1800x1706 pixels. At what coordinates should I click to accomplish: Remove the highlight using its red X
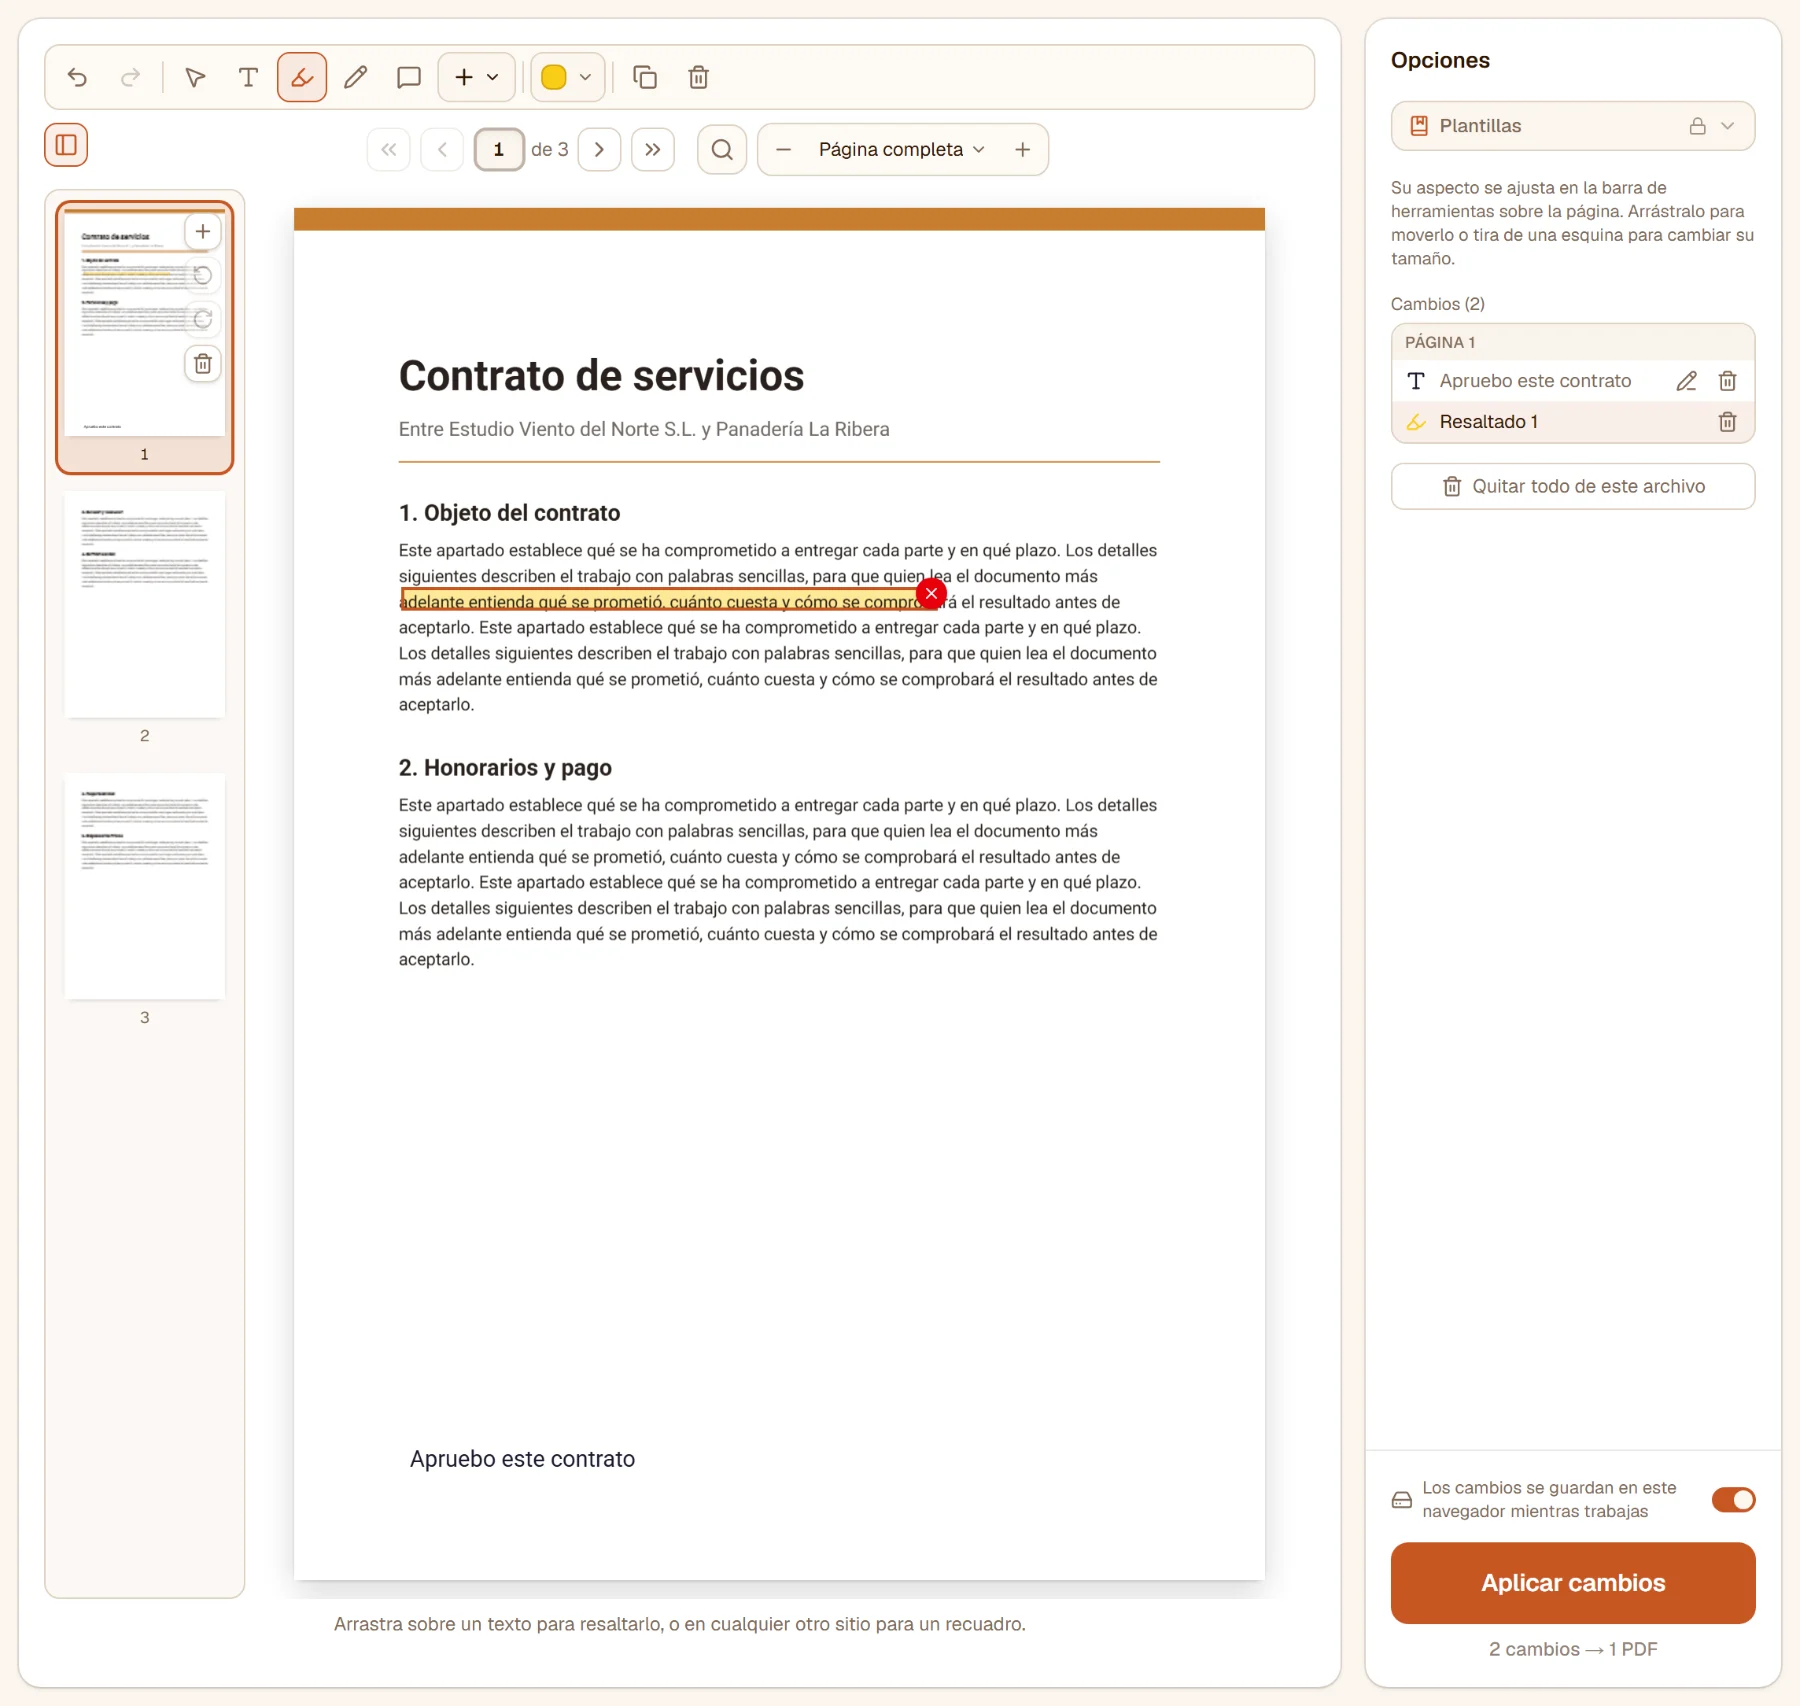point(931,593)
